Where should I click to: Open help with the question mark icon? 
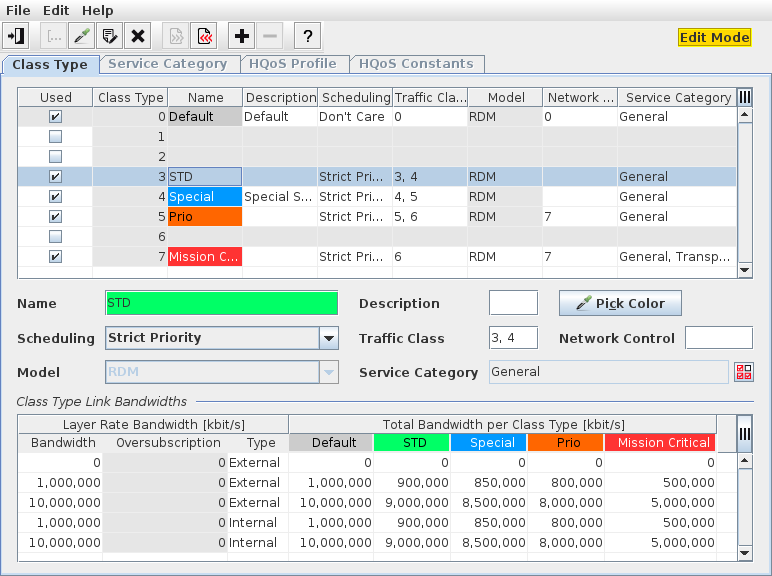(307, 37)
